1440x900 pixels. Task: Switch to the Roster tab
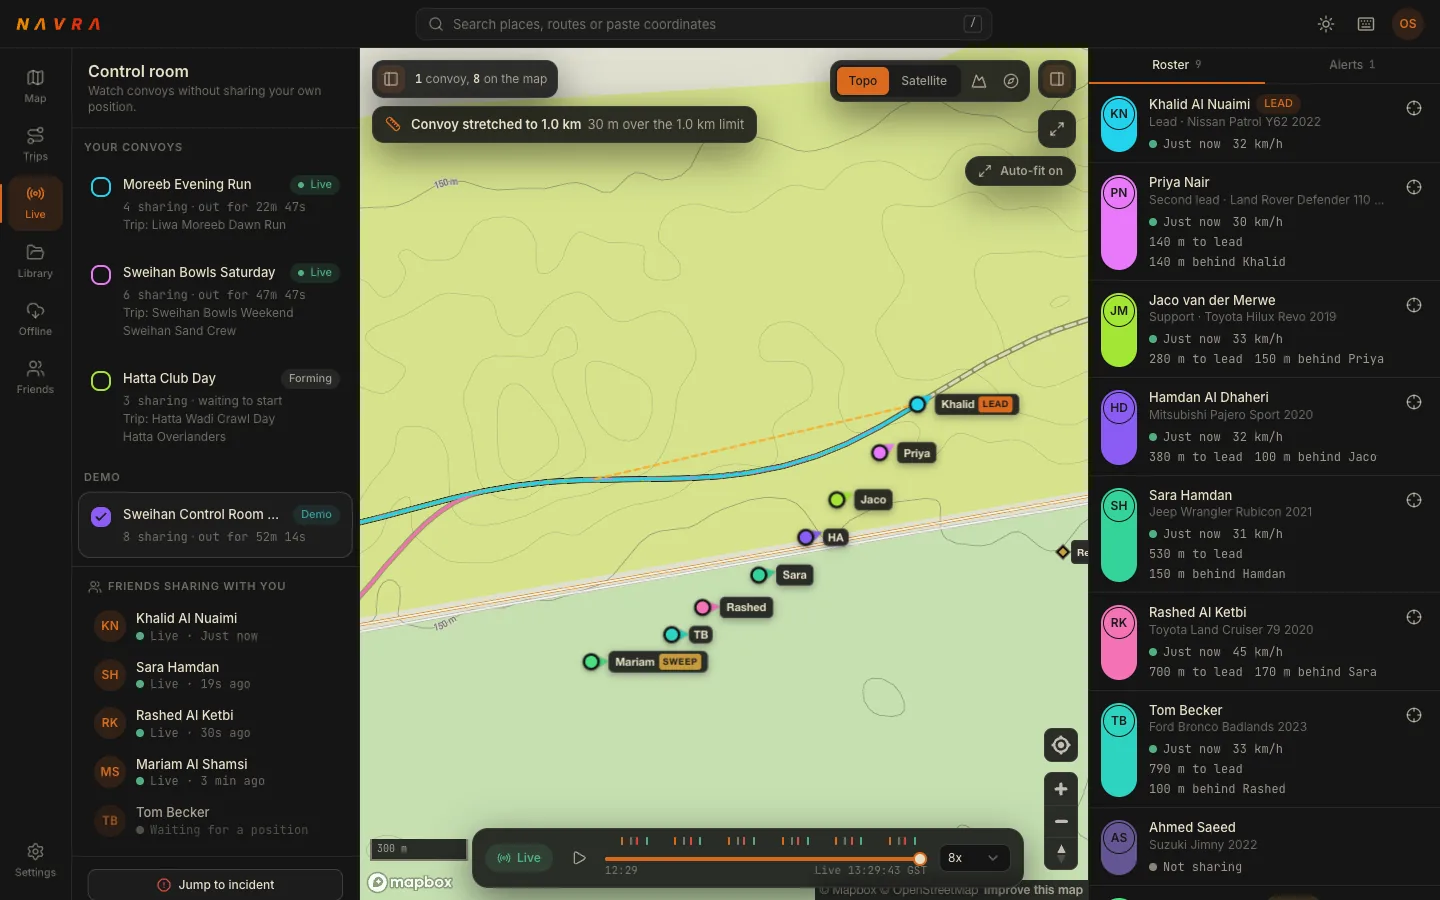[x=1177, y=65]
